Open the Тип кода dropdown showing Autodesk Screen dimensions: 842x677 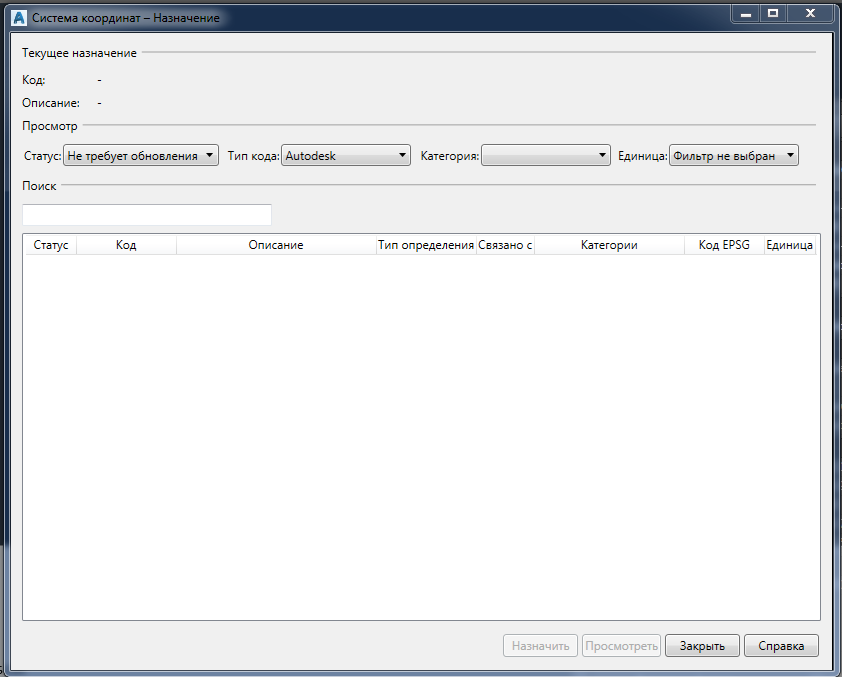pyautogui.click(x=346, y=156)
